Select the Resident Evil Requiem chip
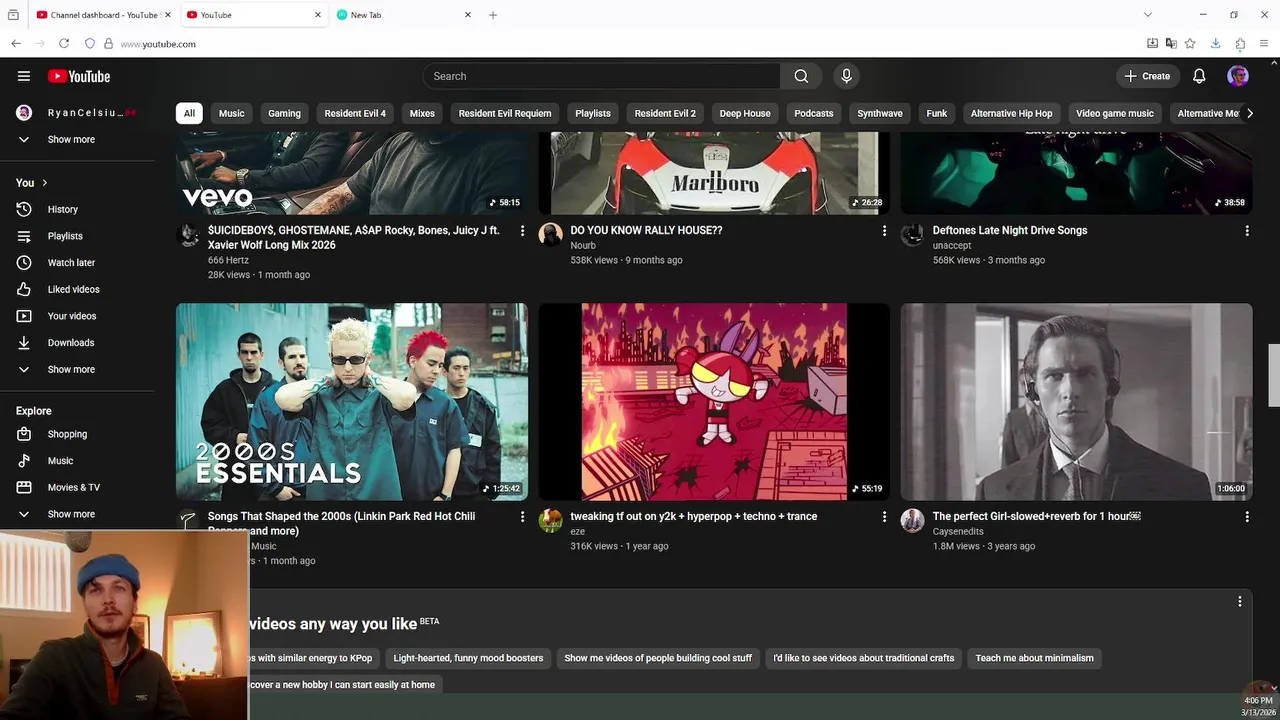Screen dimensions: 1280x720 505,113
